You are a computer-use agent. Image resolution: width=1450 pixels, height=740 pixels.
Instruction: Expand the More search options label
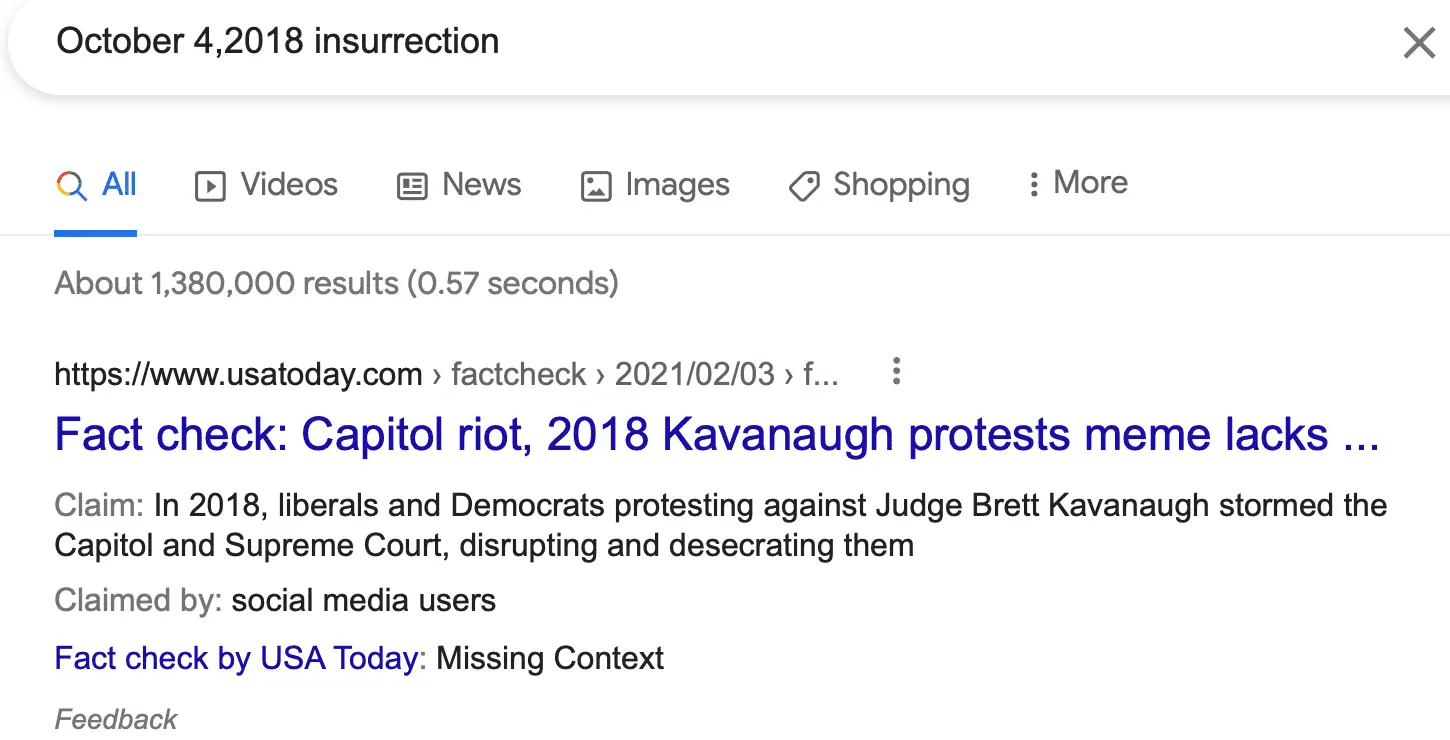click(x=1090, y=183)
